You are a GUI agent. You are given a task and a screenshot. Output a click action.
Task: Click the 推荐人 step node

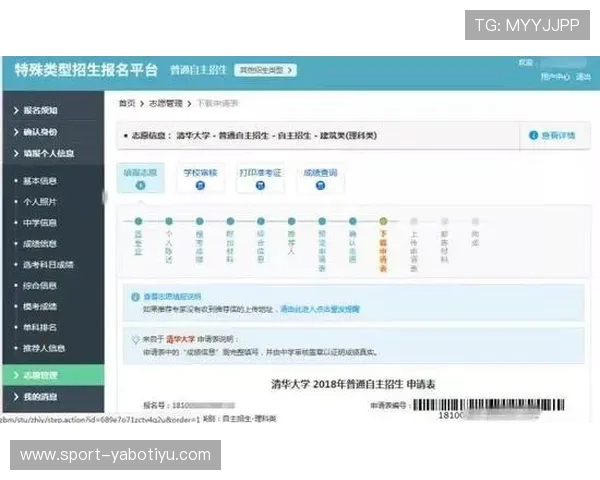pos(291,221)
